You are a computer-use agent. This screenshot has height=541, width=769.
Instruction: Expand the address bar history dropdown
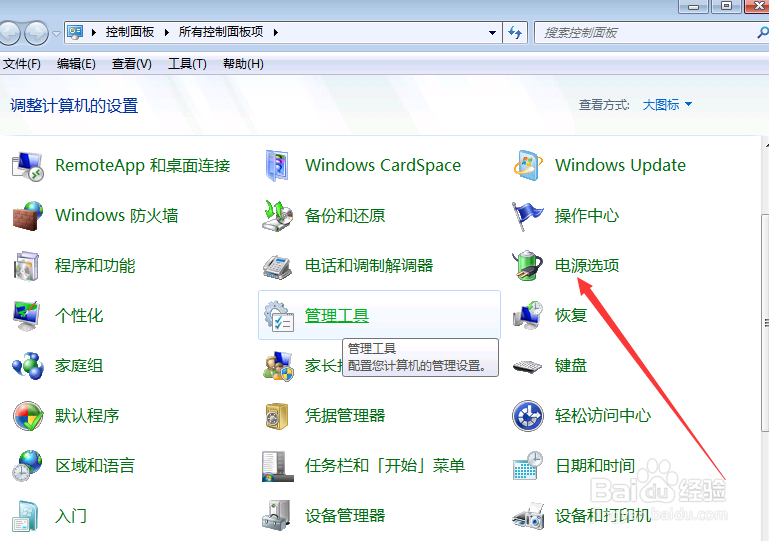[x=492, y=33]
